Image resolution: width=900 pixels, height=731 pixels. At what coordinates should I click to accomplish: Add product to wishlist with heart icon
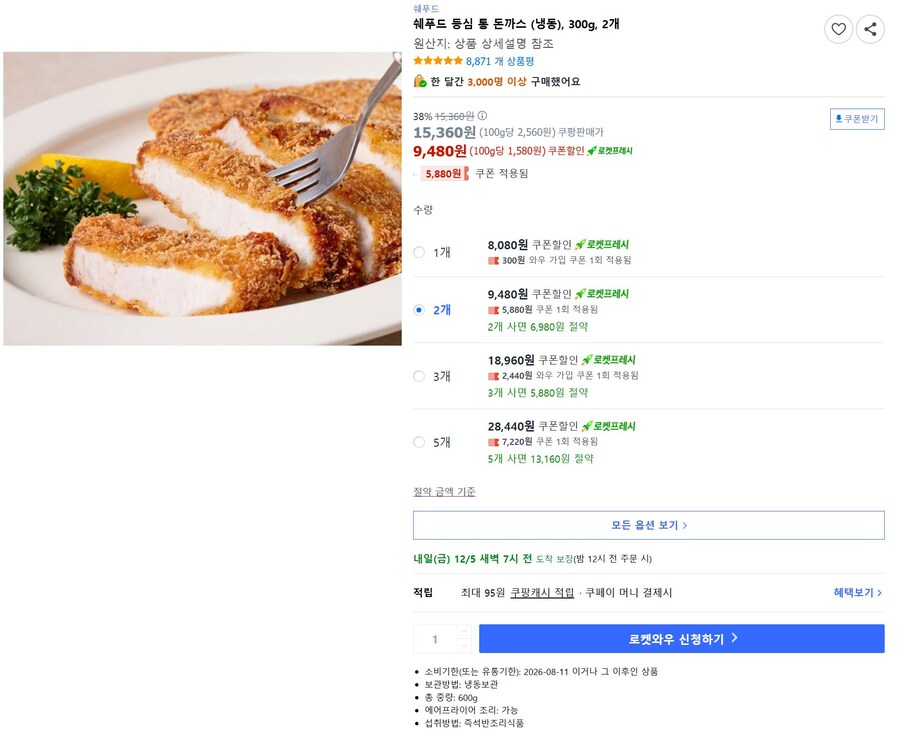pos(838,30)
